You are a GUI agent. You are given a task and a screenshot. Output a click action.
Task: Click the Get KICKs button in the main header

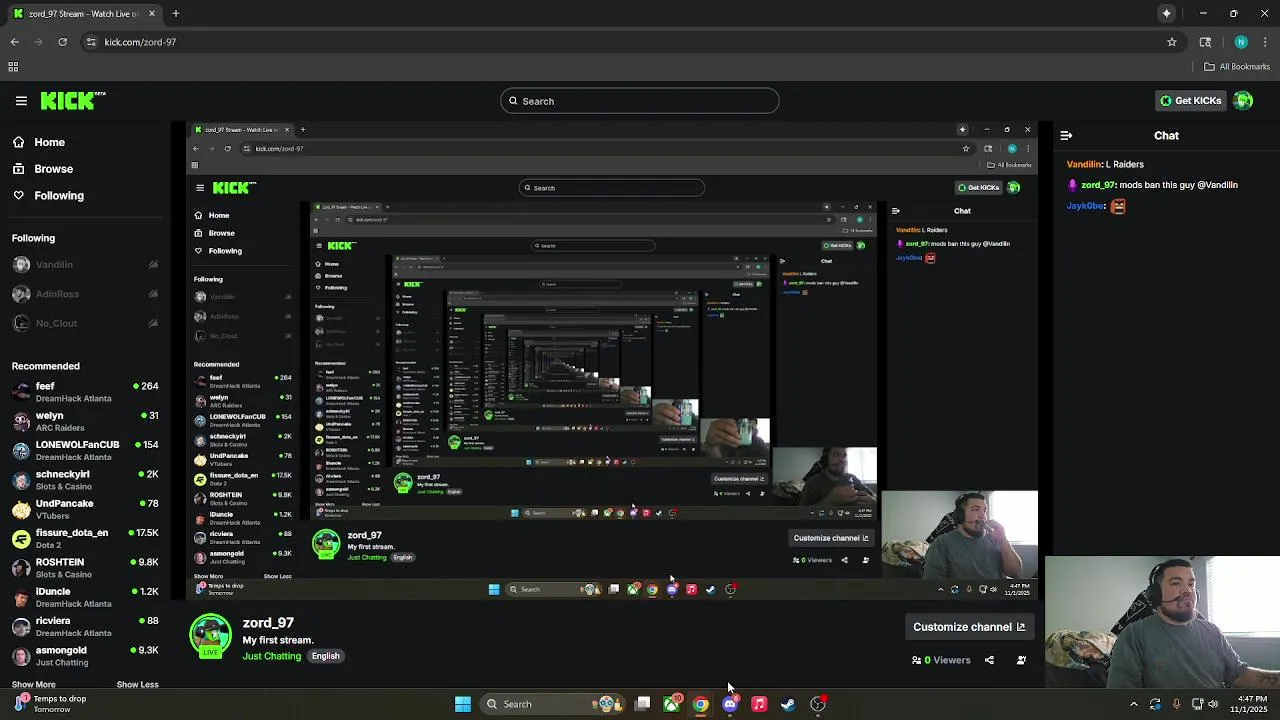(x=1189, y=101)
